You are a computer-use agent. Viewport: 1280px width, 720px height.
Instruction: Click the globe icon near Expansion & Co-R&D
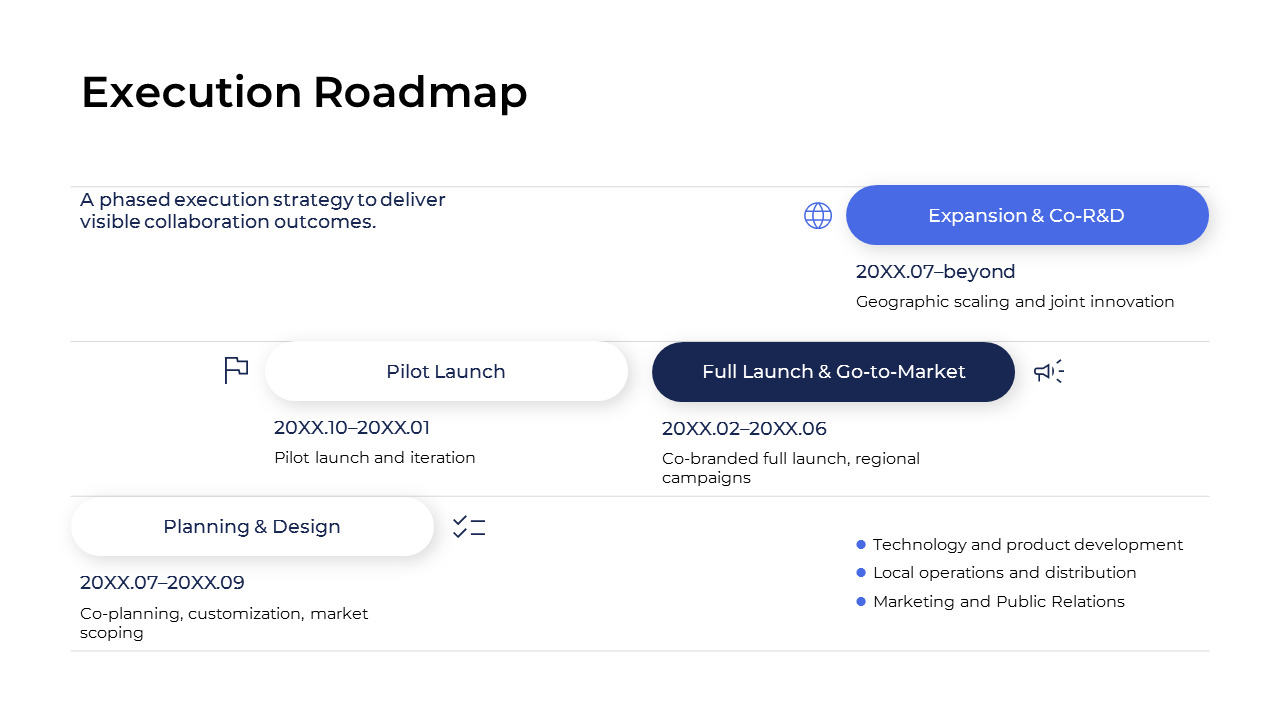point(818,215)
